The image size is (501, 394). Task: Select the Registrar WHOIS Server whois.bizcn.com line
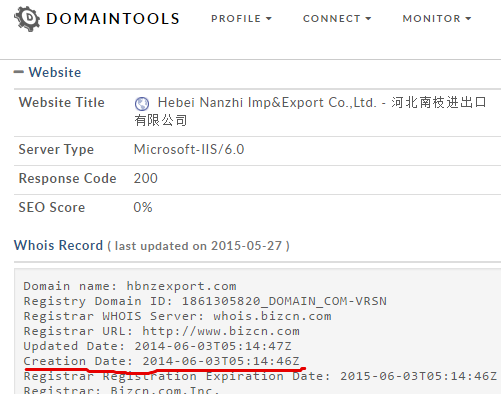178,316
